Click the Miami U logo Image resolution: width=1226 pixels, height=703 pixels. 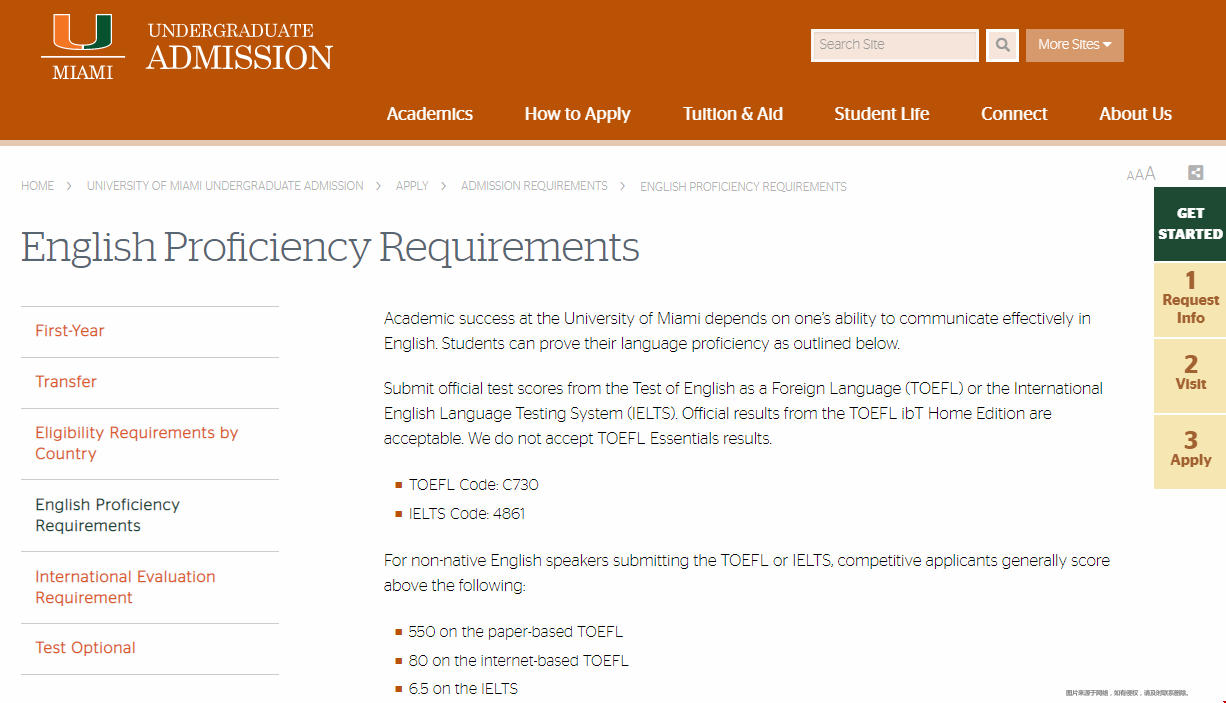pyautogui.click(x=83, y=47)
